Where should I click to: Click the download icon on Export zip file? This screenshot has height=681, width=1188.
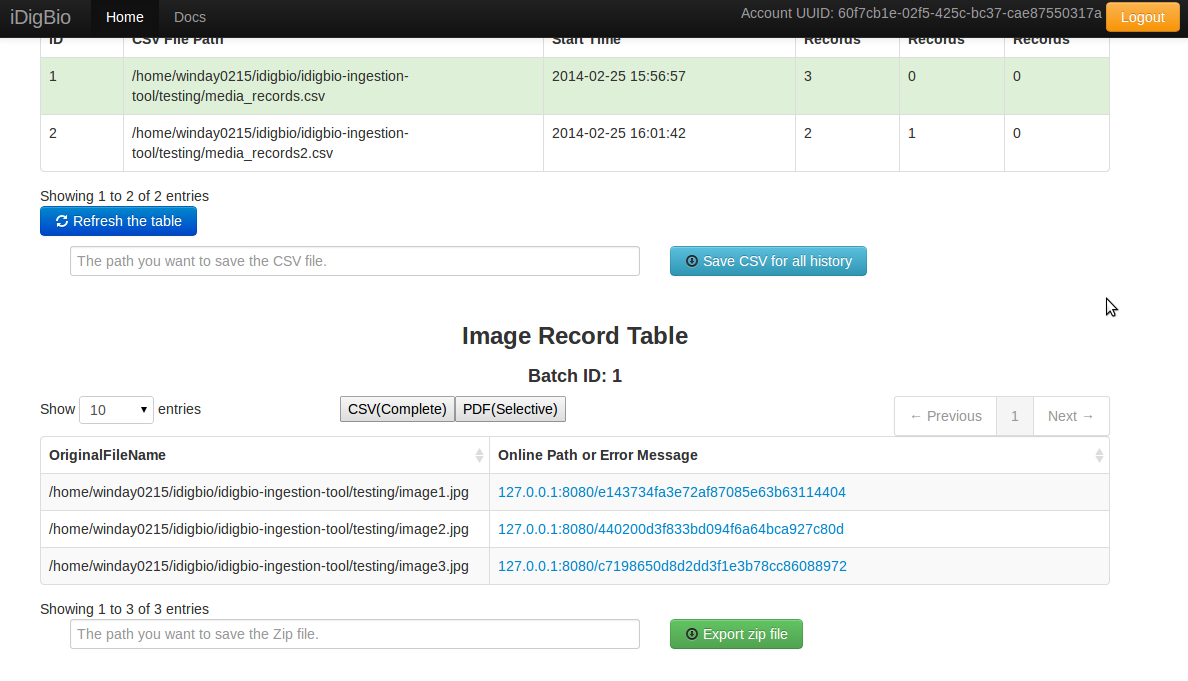click(x=692, y=634)
